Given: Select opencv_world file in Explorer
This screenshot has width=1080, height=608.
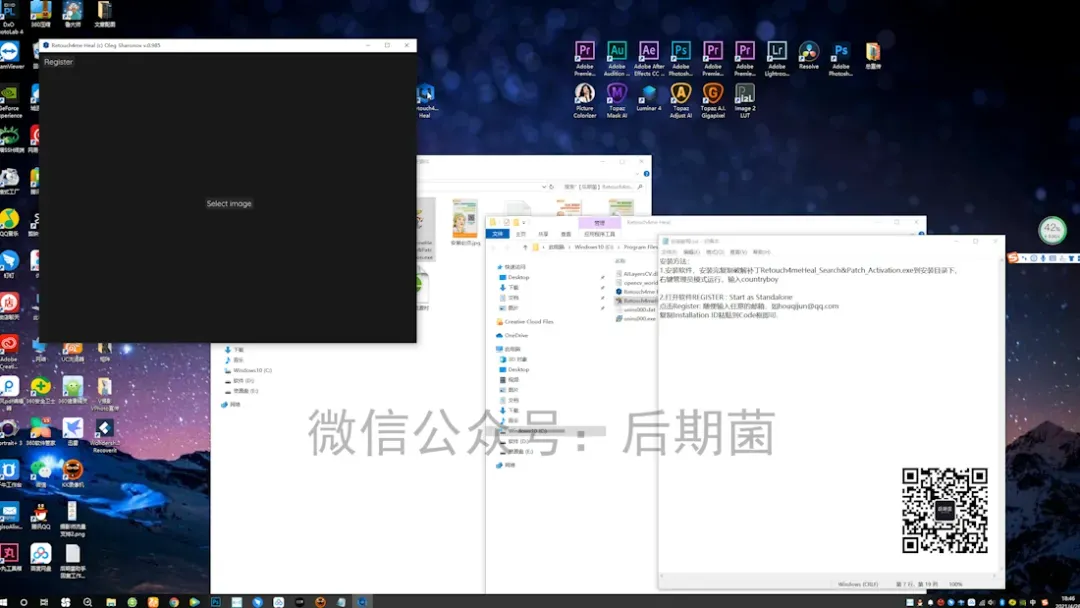Looking at the screenshot, I should [x=636, y=283].
